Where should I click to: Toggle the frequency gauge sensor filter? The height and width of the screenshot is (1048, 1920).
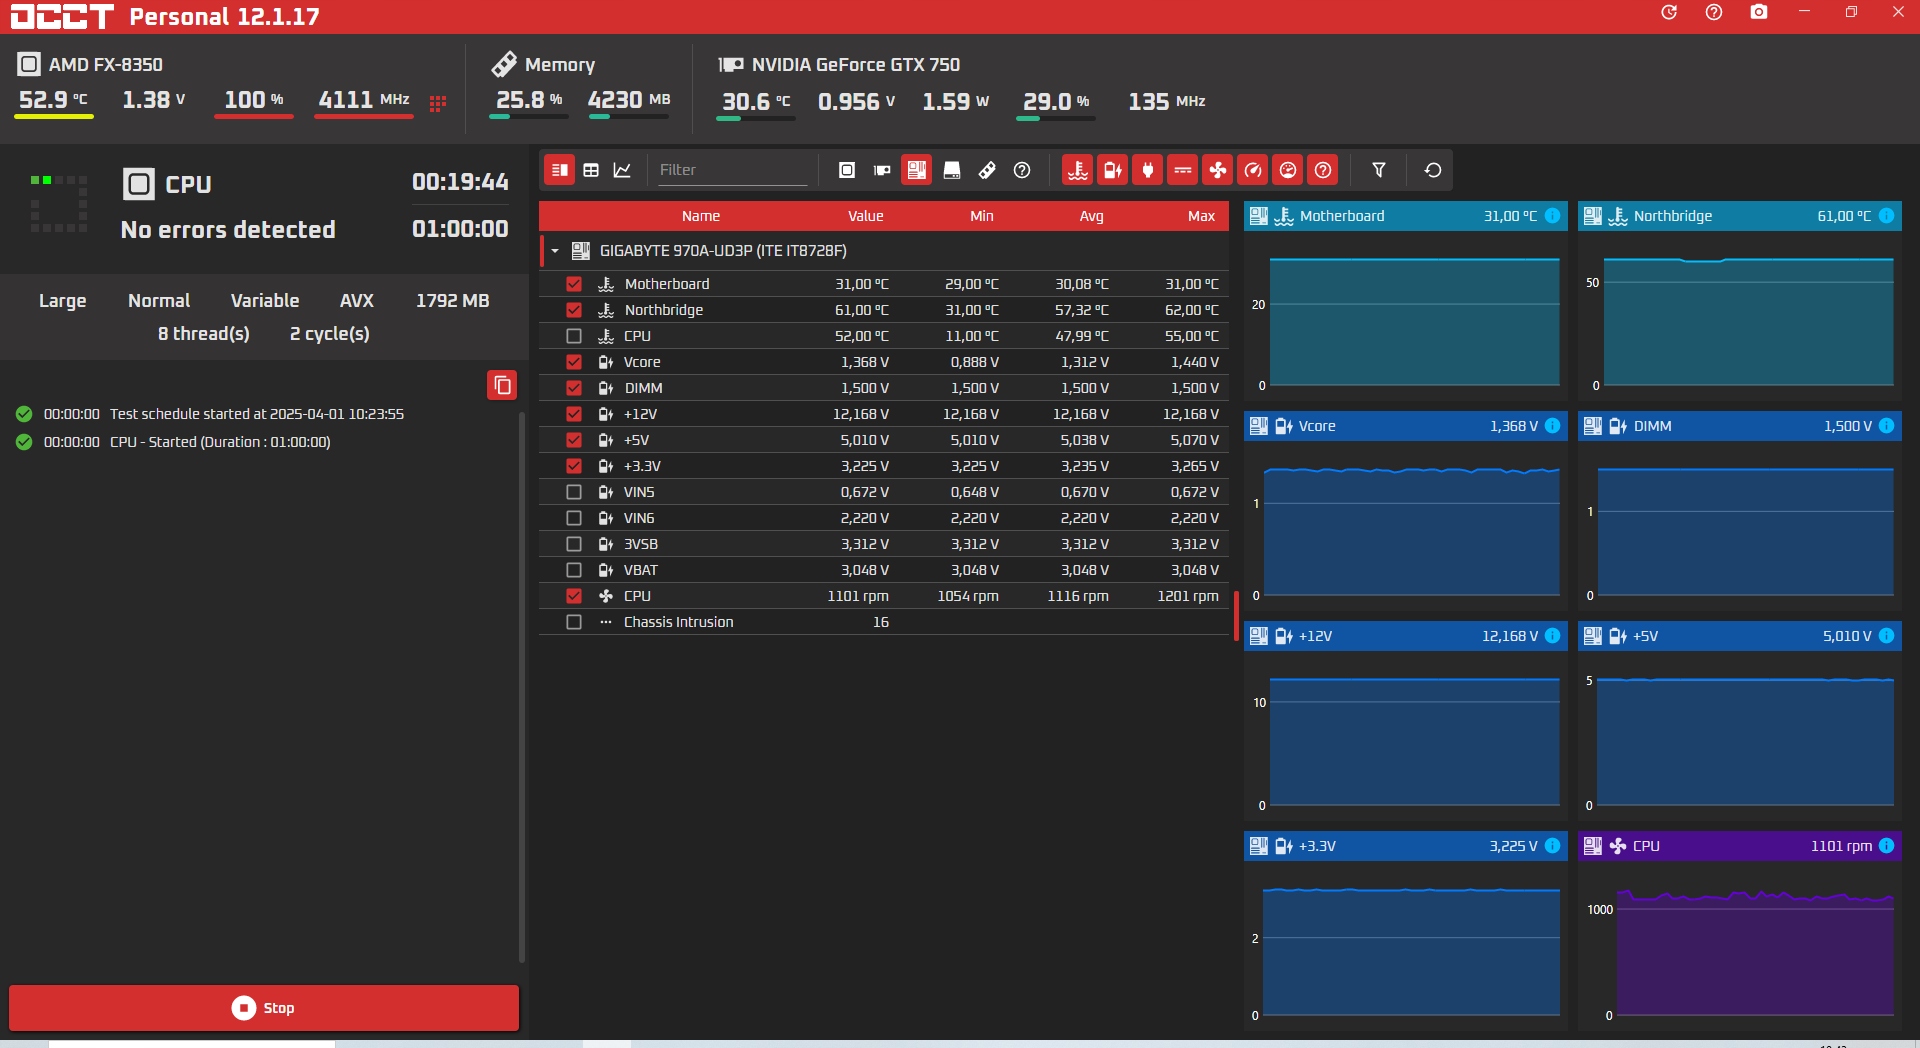pyautogui.click(x=1253, y=170)
